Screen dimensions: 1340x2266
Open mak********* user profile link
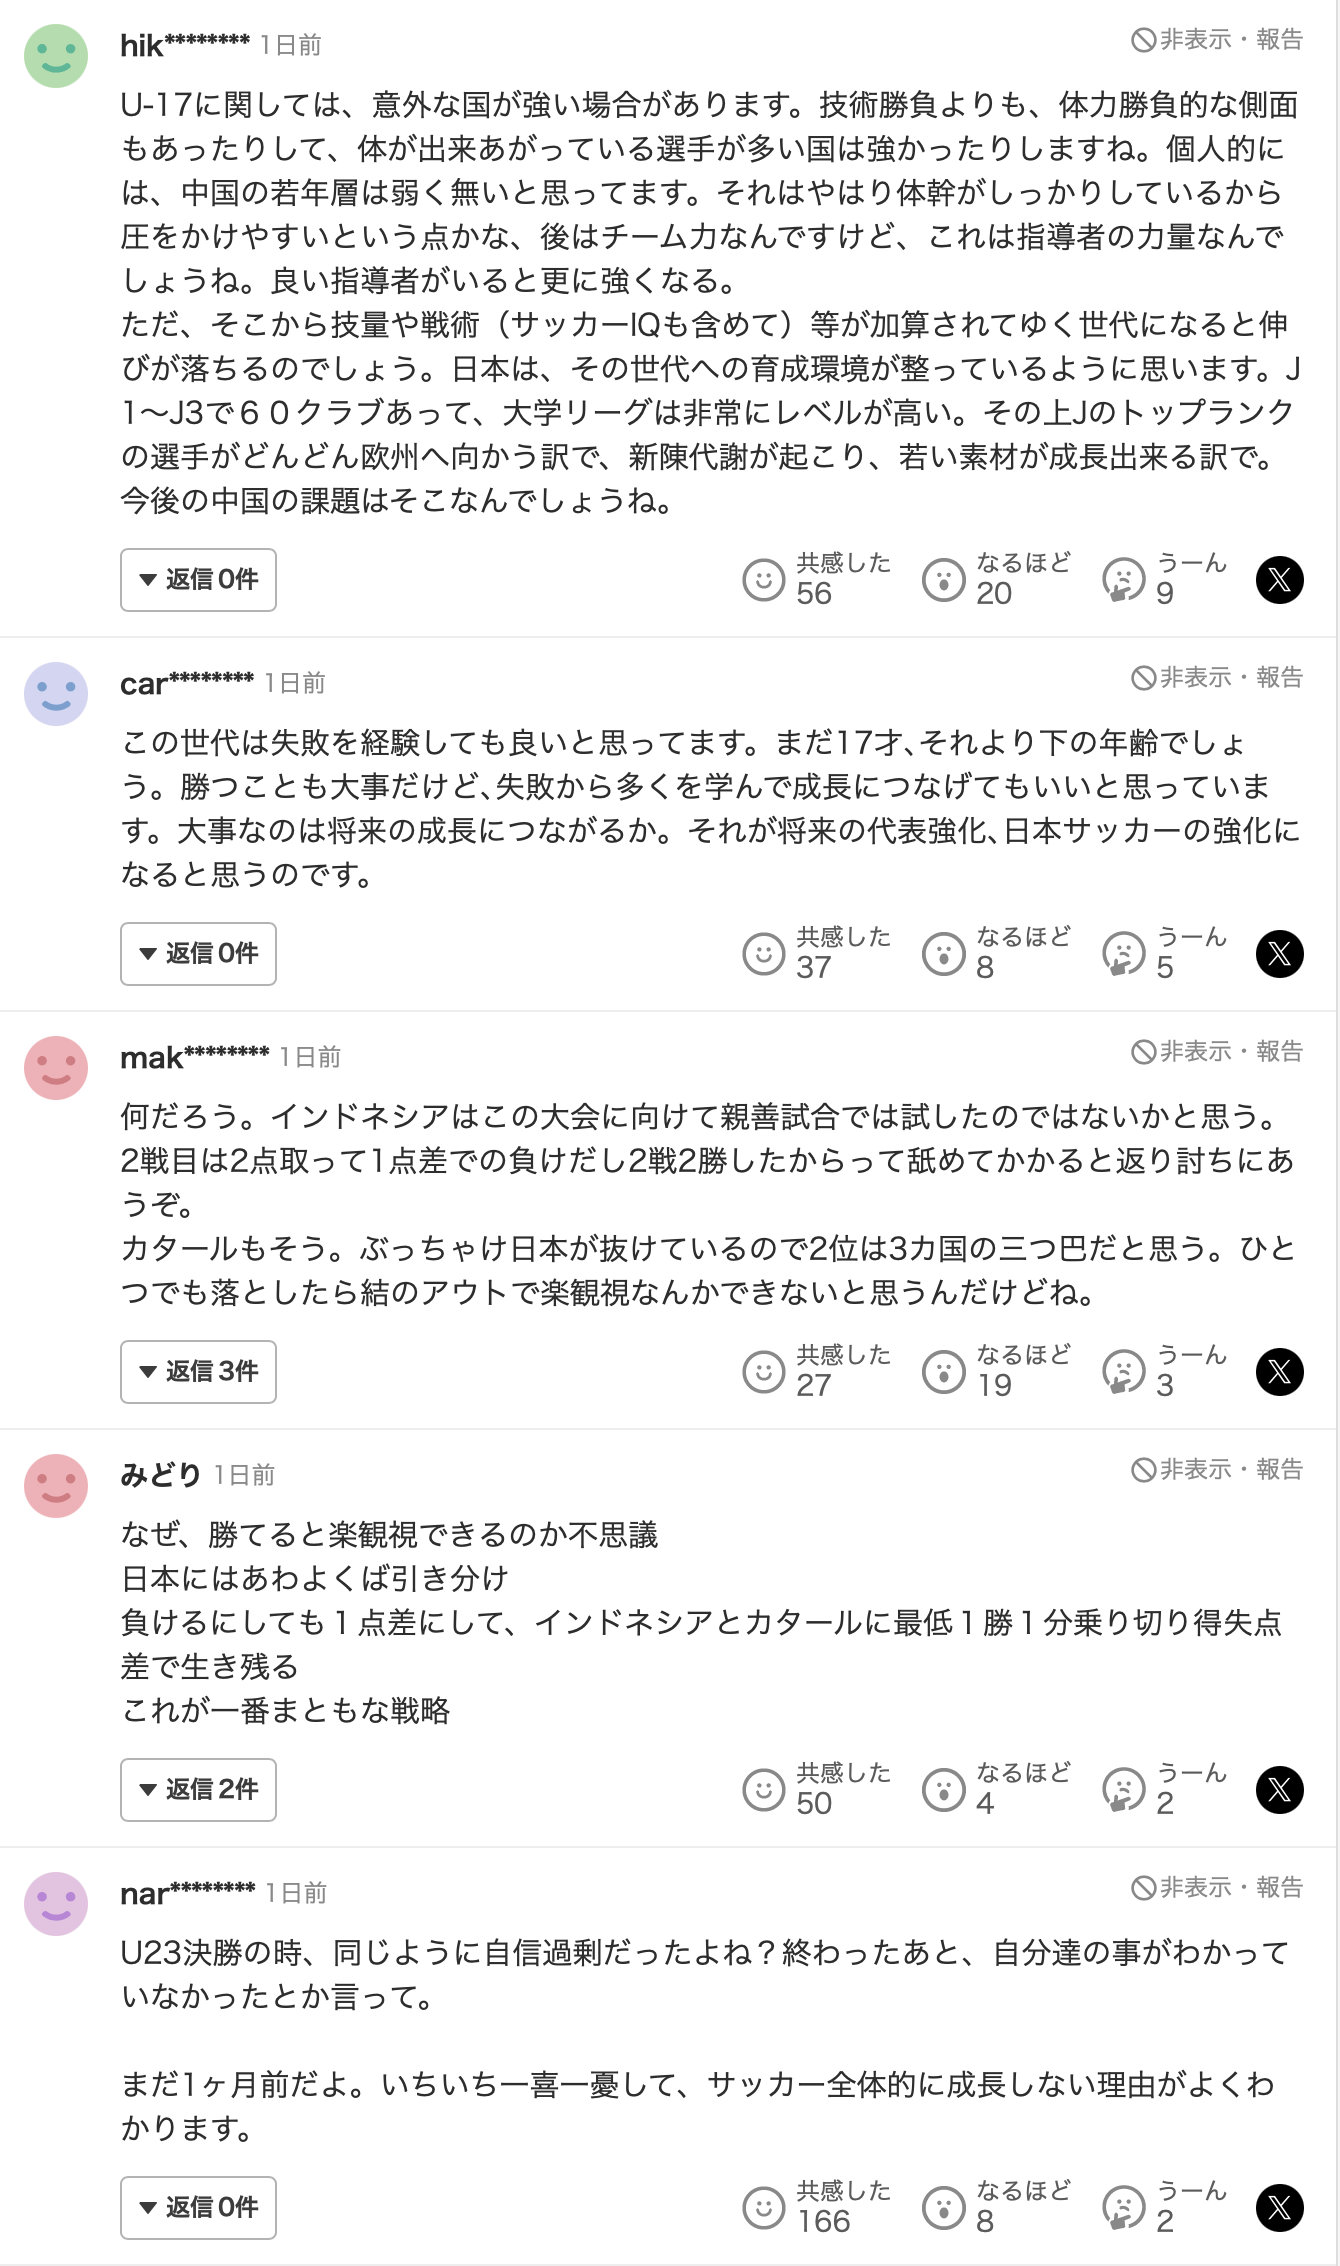pyautogui.click(x=194, y=1058)
